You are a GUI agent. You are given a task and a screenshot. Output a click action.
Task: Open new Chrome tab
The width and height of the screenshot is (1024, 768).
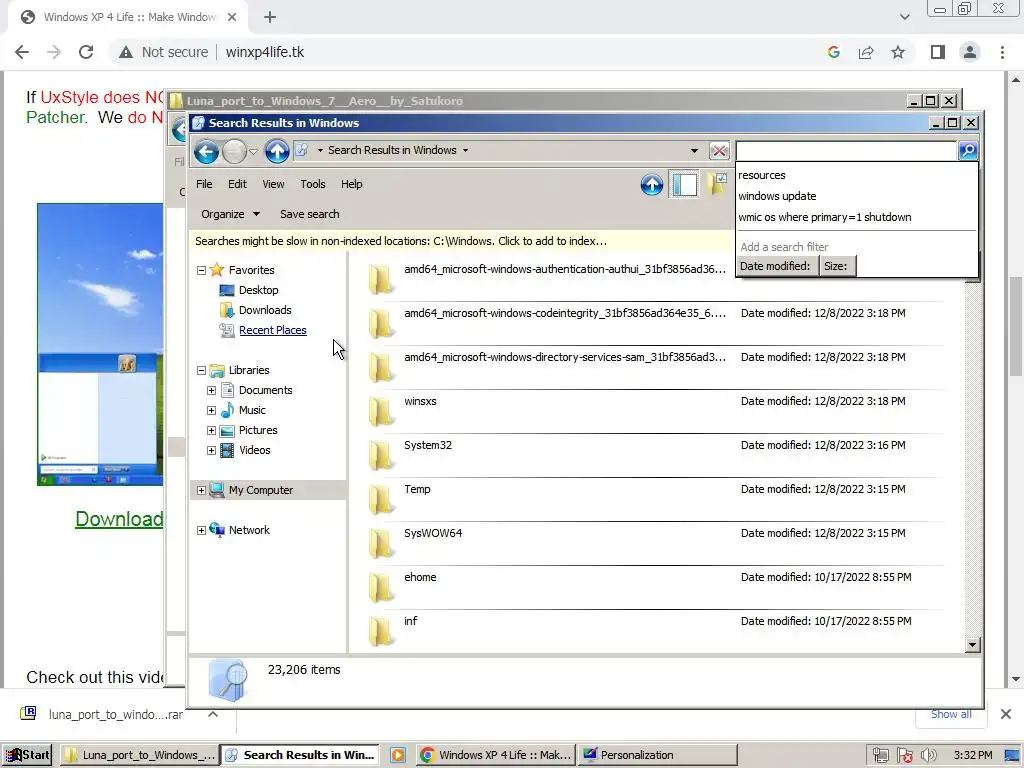point(270,18)
